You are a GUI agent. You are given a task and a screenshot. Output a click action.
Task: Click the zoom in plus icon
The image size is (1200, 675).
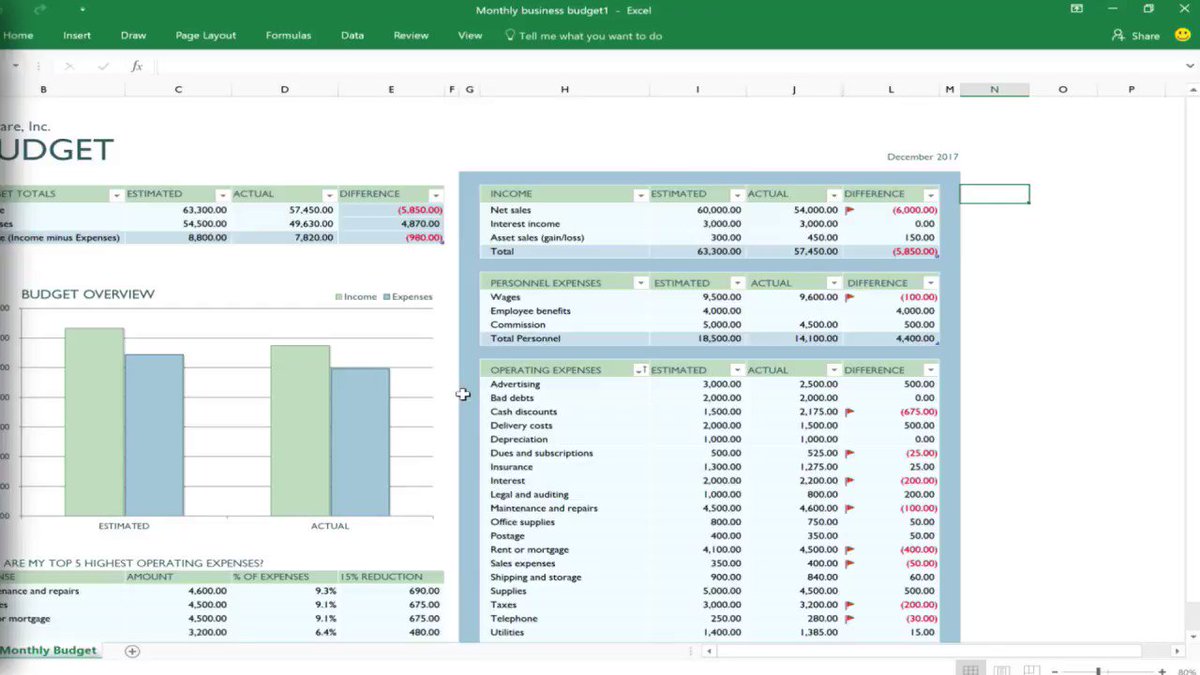(1161, 671)
